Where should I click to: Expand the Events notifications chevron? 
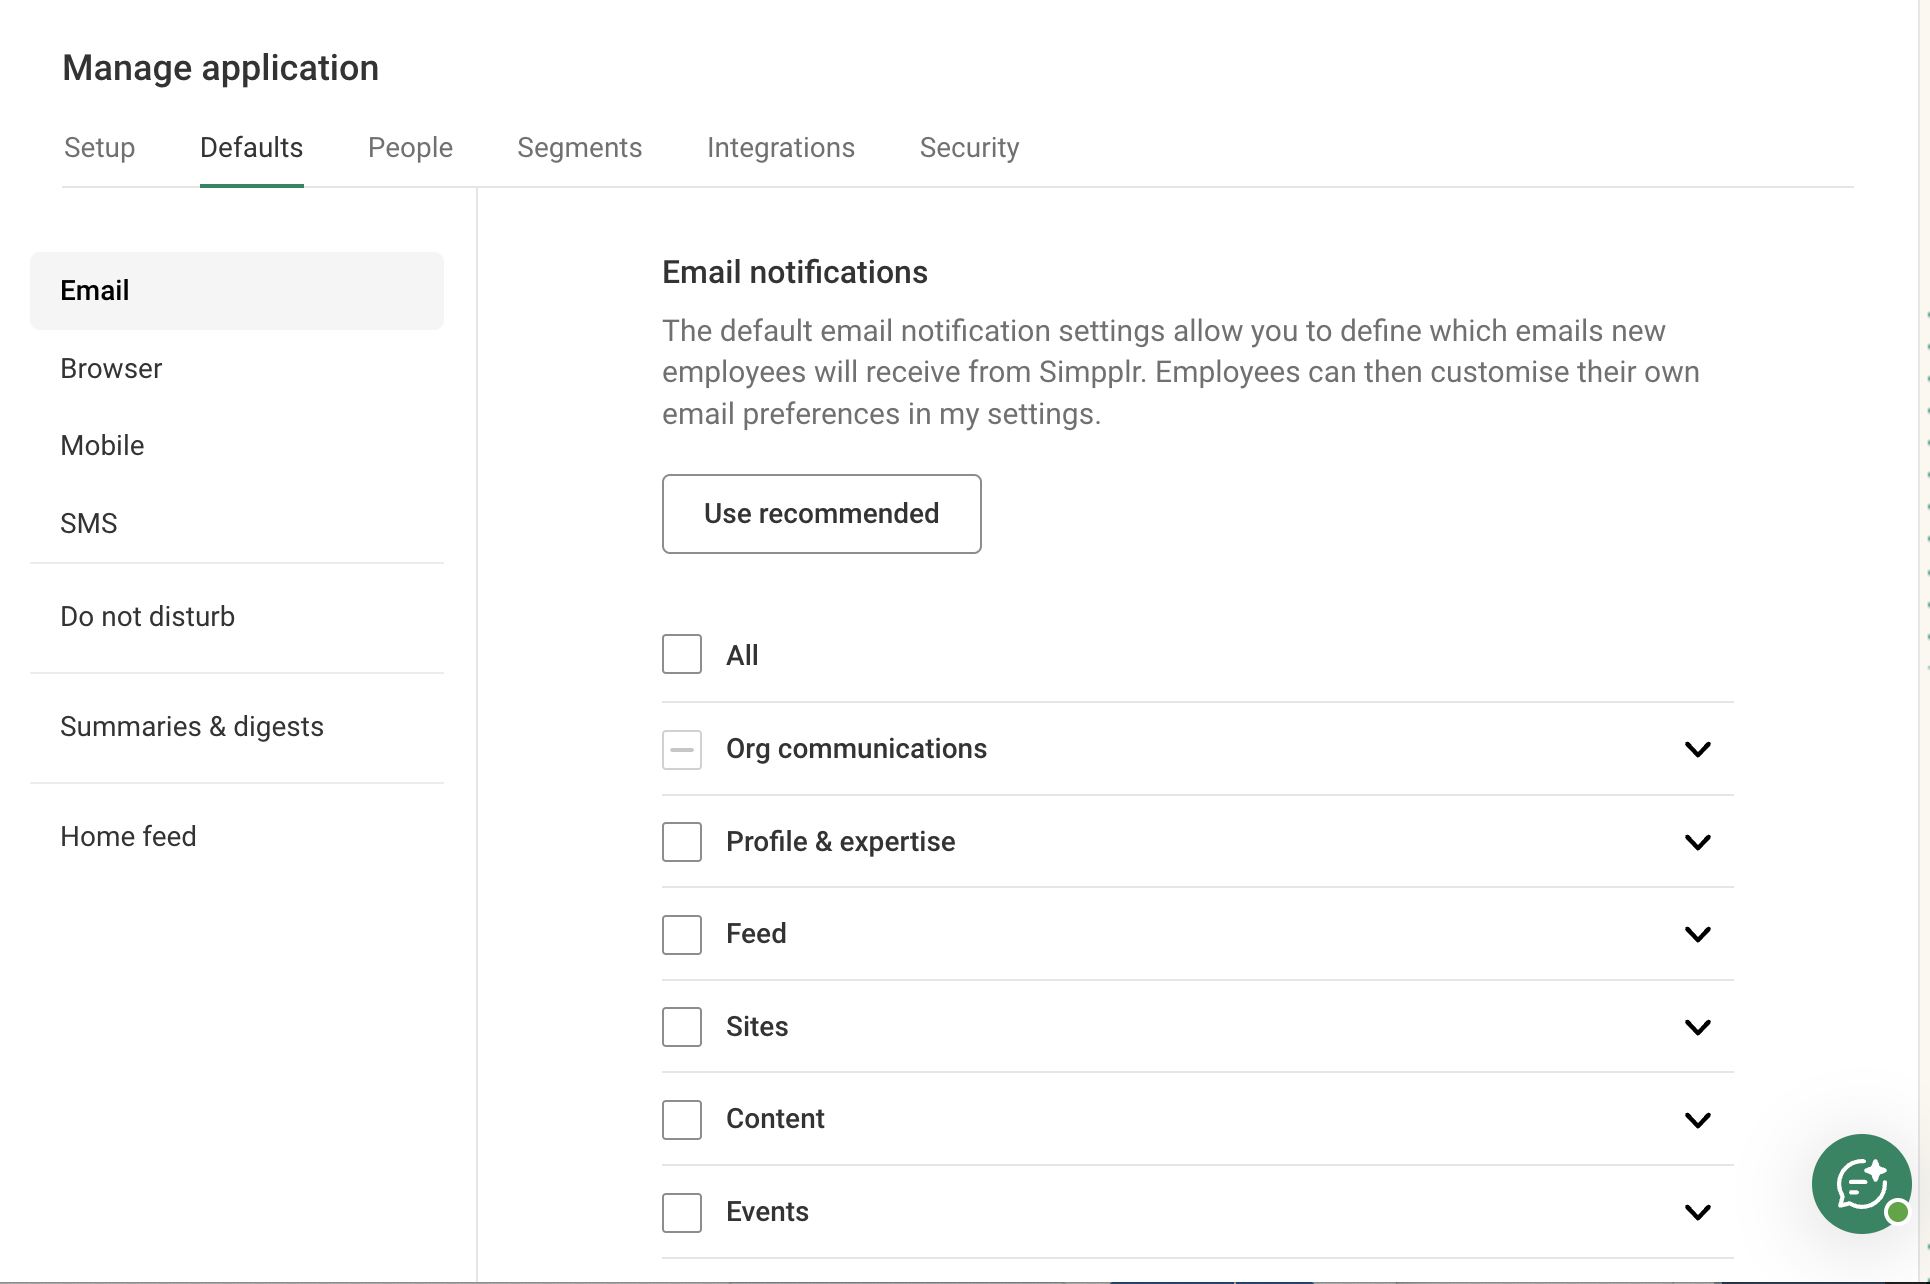pos(1697,1212)
